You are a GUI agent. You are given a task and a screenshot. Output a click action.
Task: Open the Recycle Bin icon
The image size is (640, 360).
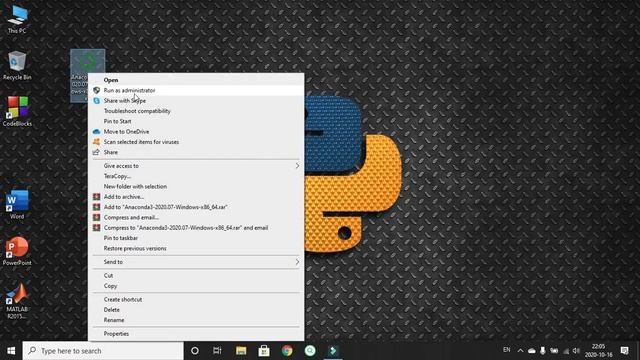(17, 66)
